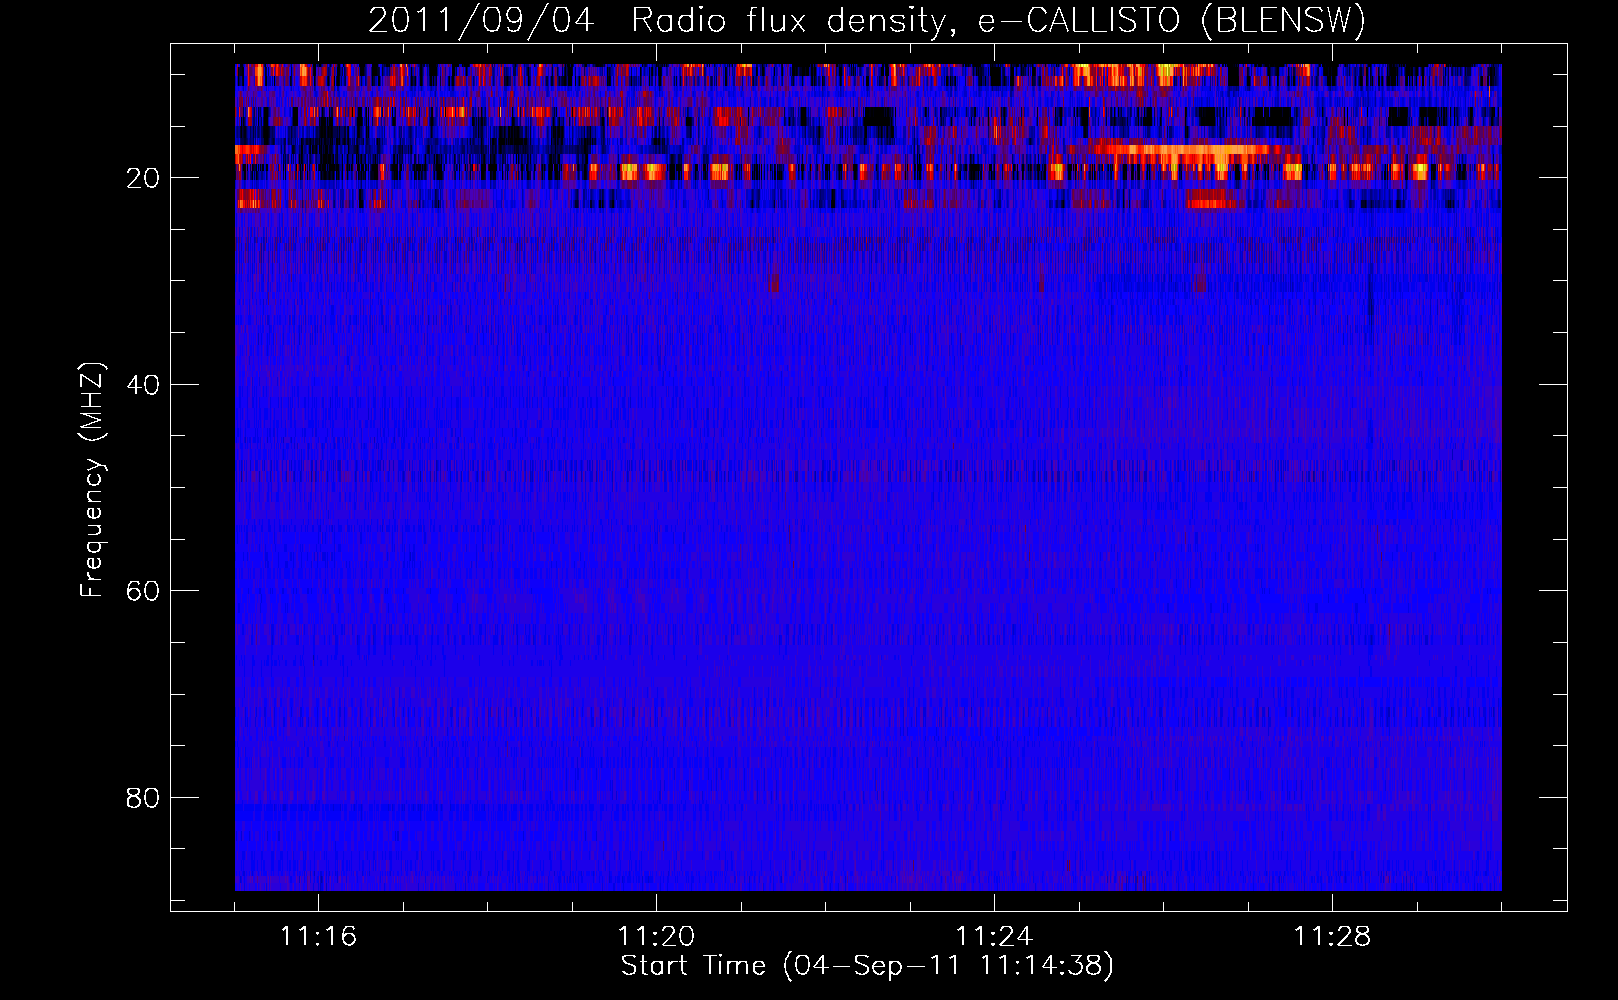Click the 'Start Time (04-Sep-11 11:14:38)' axis label

pos(867,966)
